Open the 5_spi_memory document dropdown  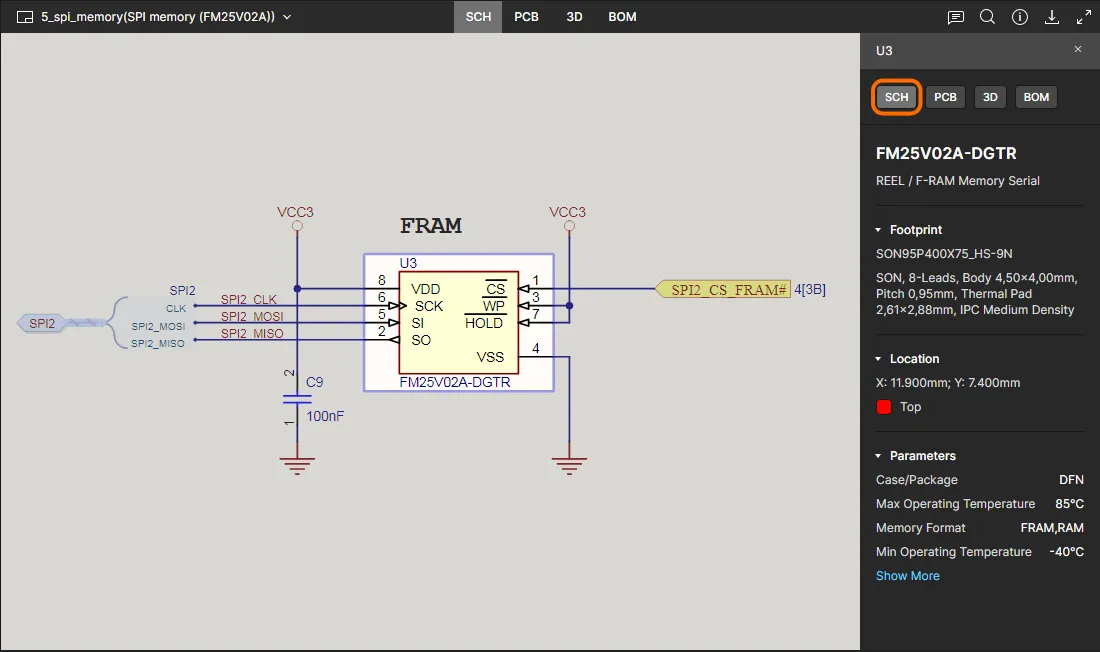tap(287, 17)
